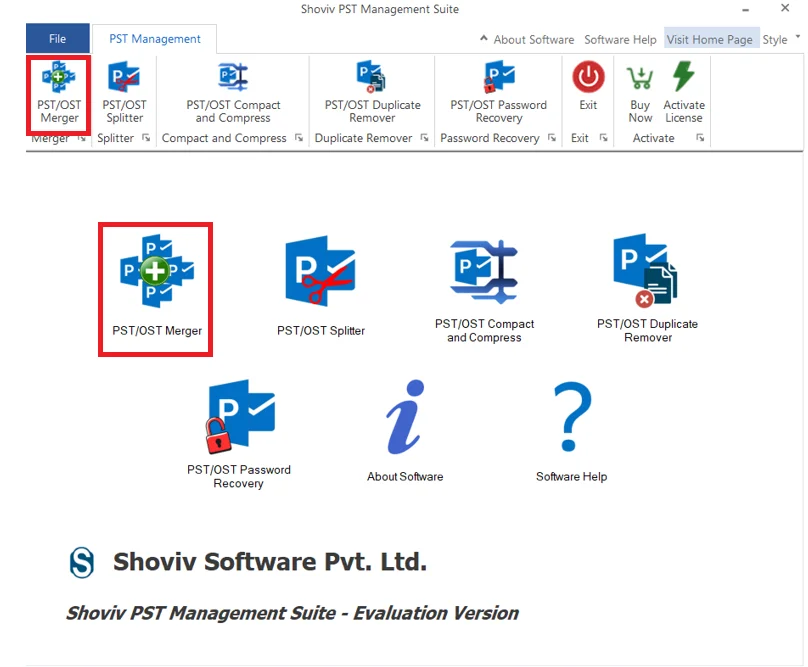Screen dimensions: 808x667
Task: Click Visit Home Page link
Action: [x=710, y=40]
